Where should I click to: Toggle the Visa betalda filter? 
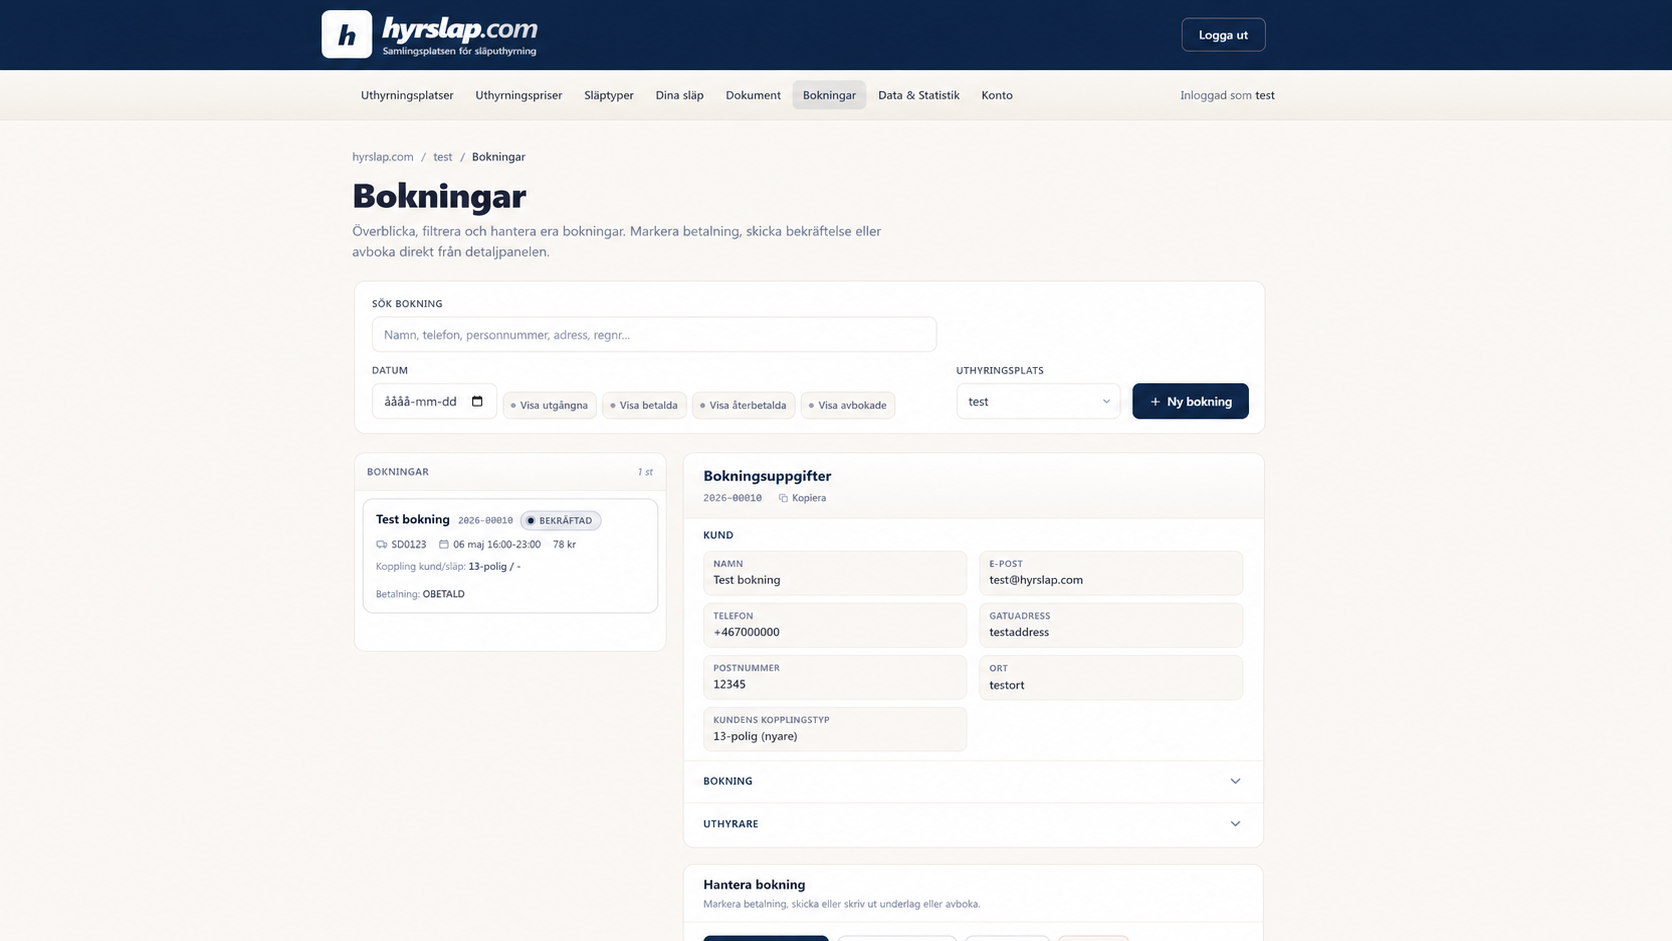coord(644,405)
